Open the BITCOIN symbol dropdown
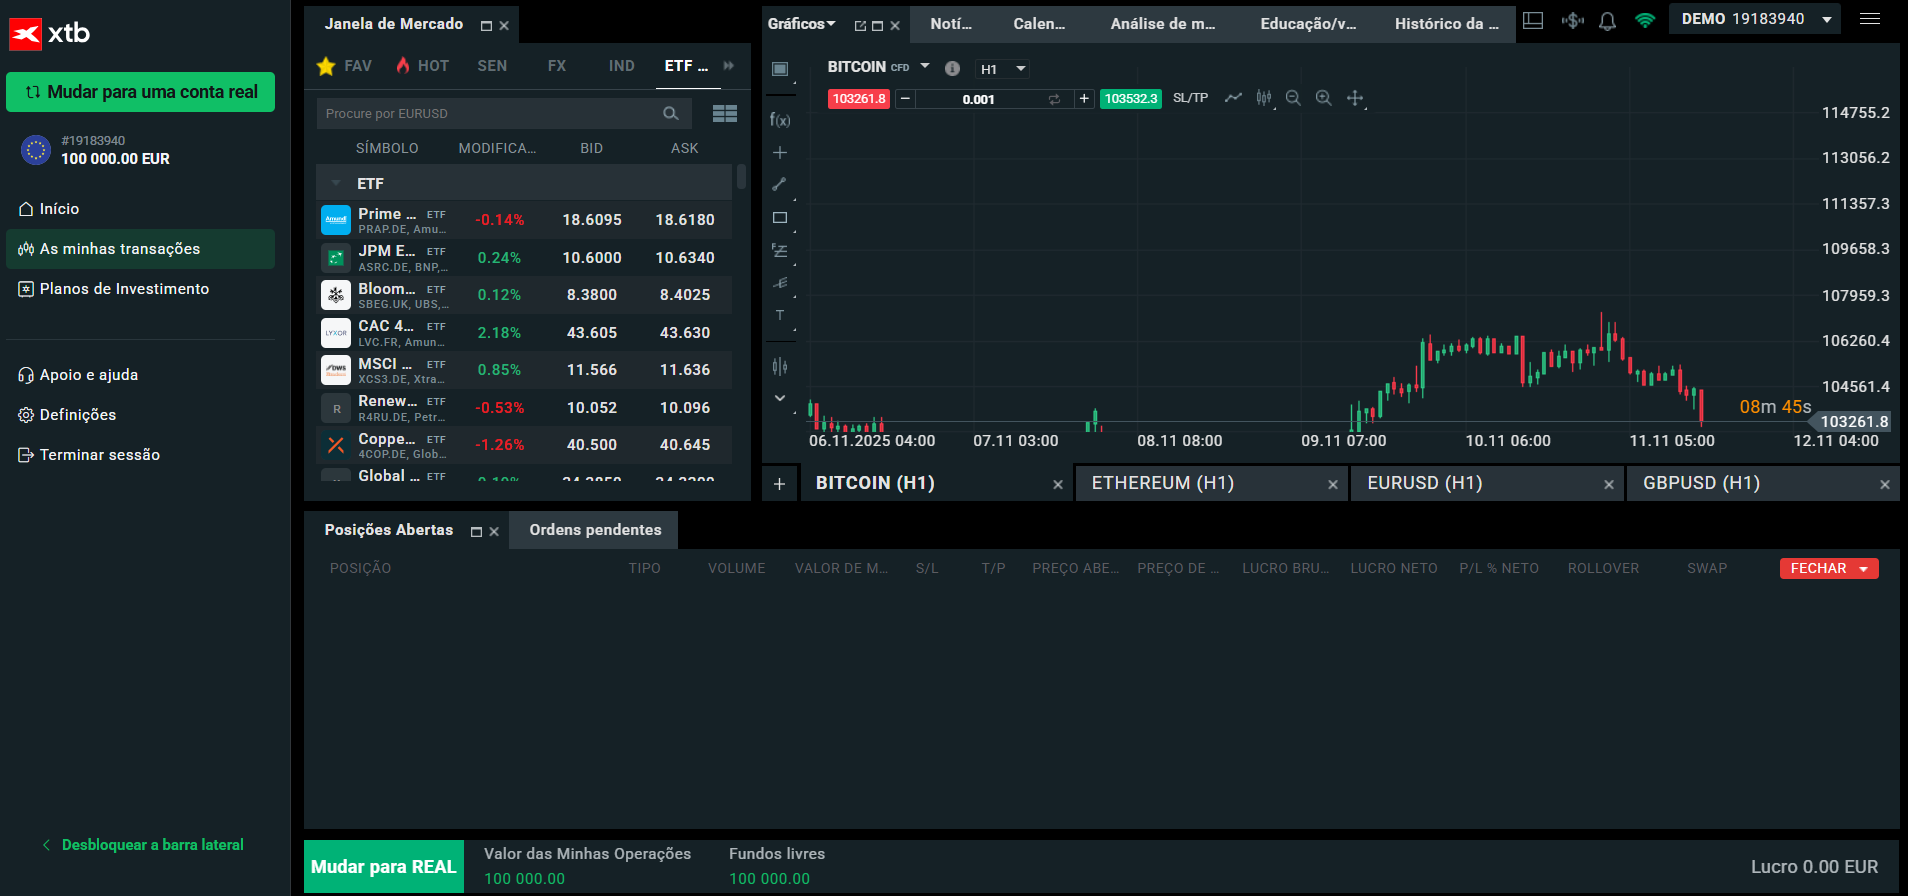 click(925, 67)
